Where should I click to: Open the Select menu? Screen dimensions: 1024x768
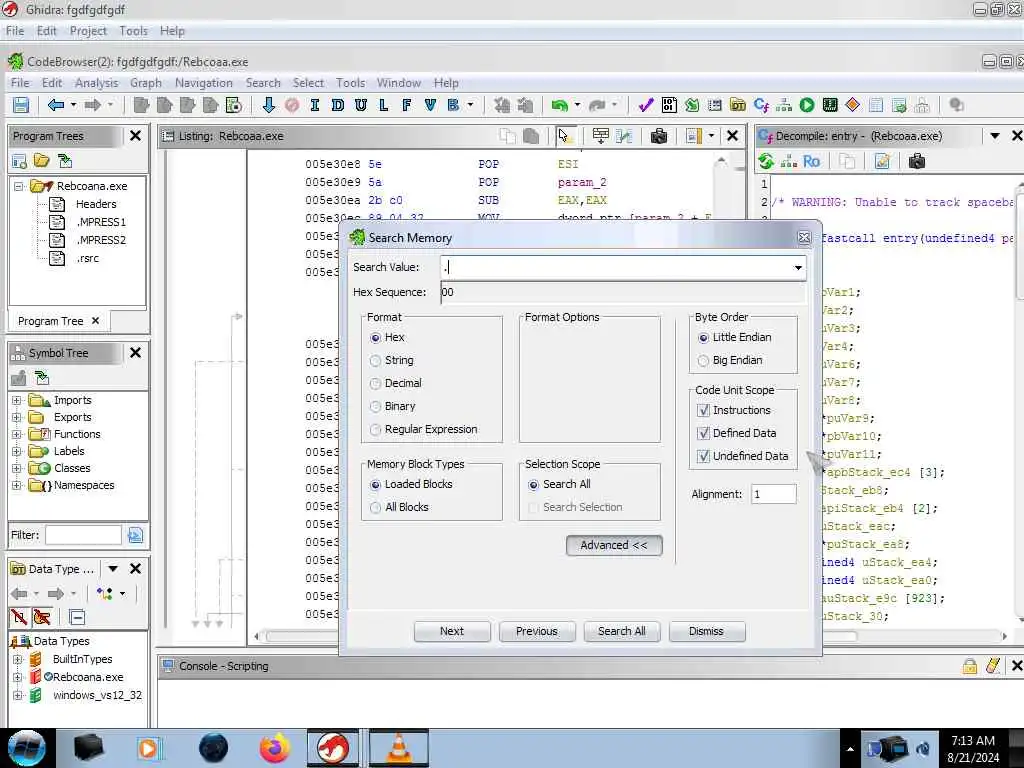(308, 83)
